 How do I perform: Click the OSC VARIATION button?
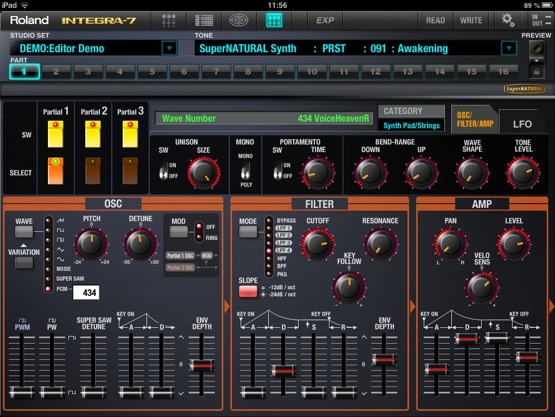(24, 263)
